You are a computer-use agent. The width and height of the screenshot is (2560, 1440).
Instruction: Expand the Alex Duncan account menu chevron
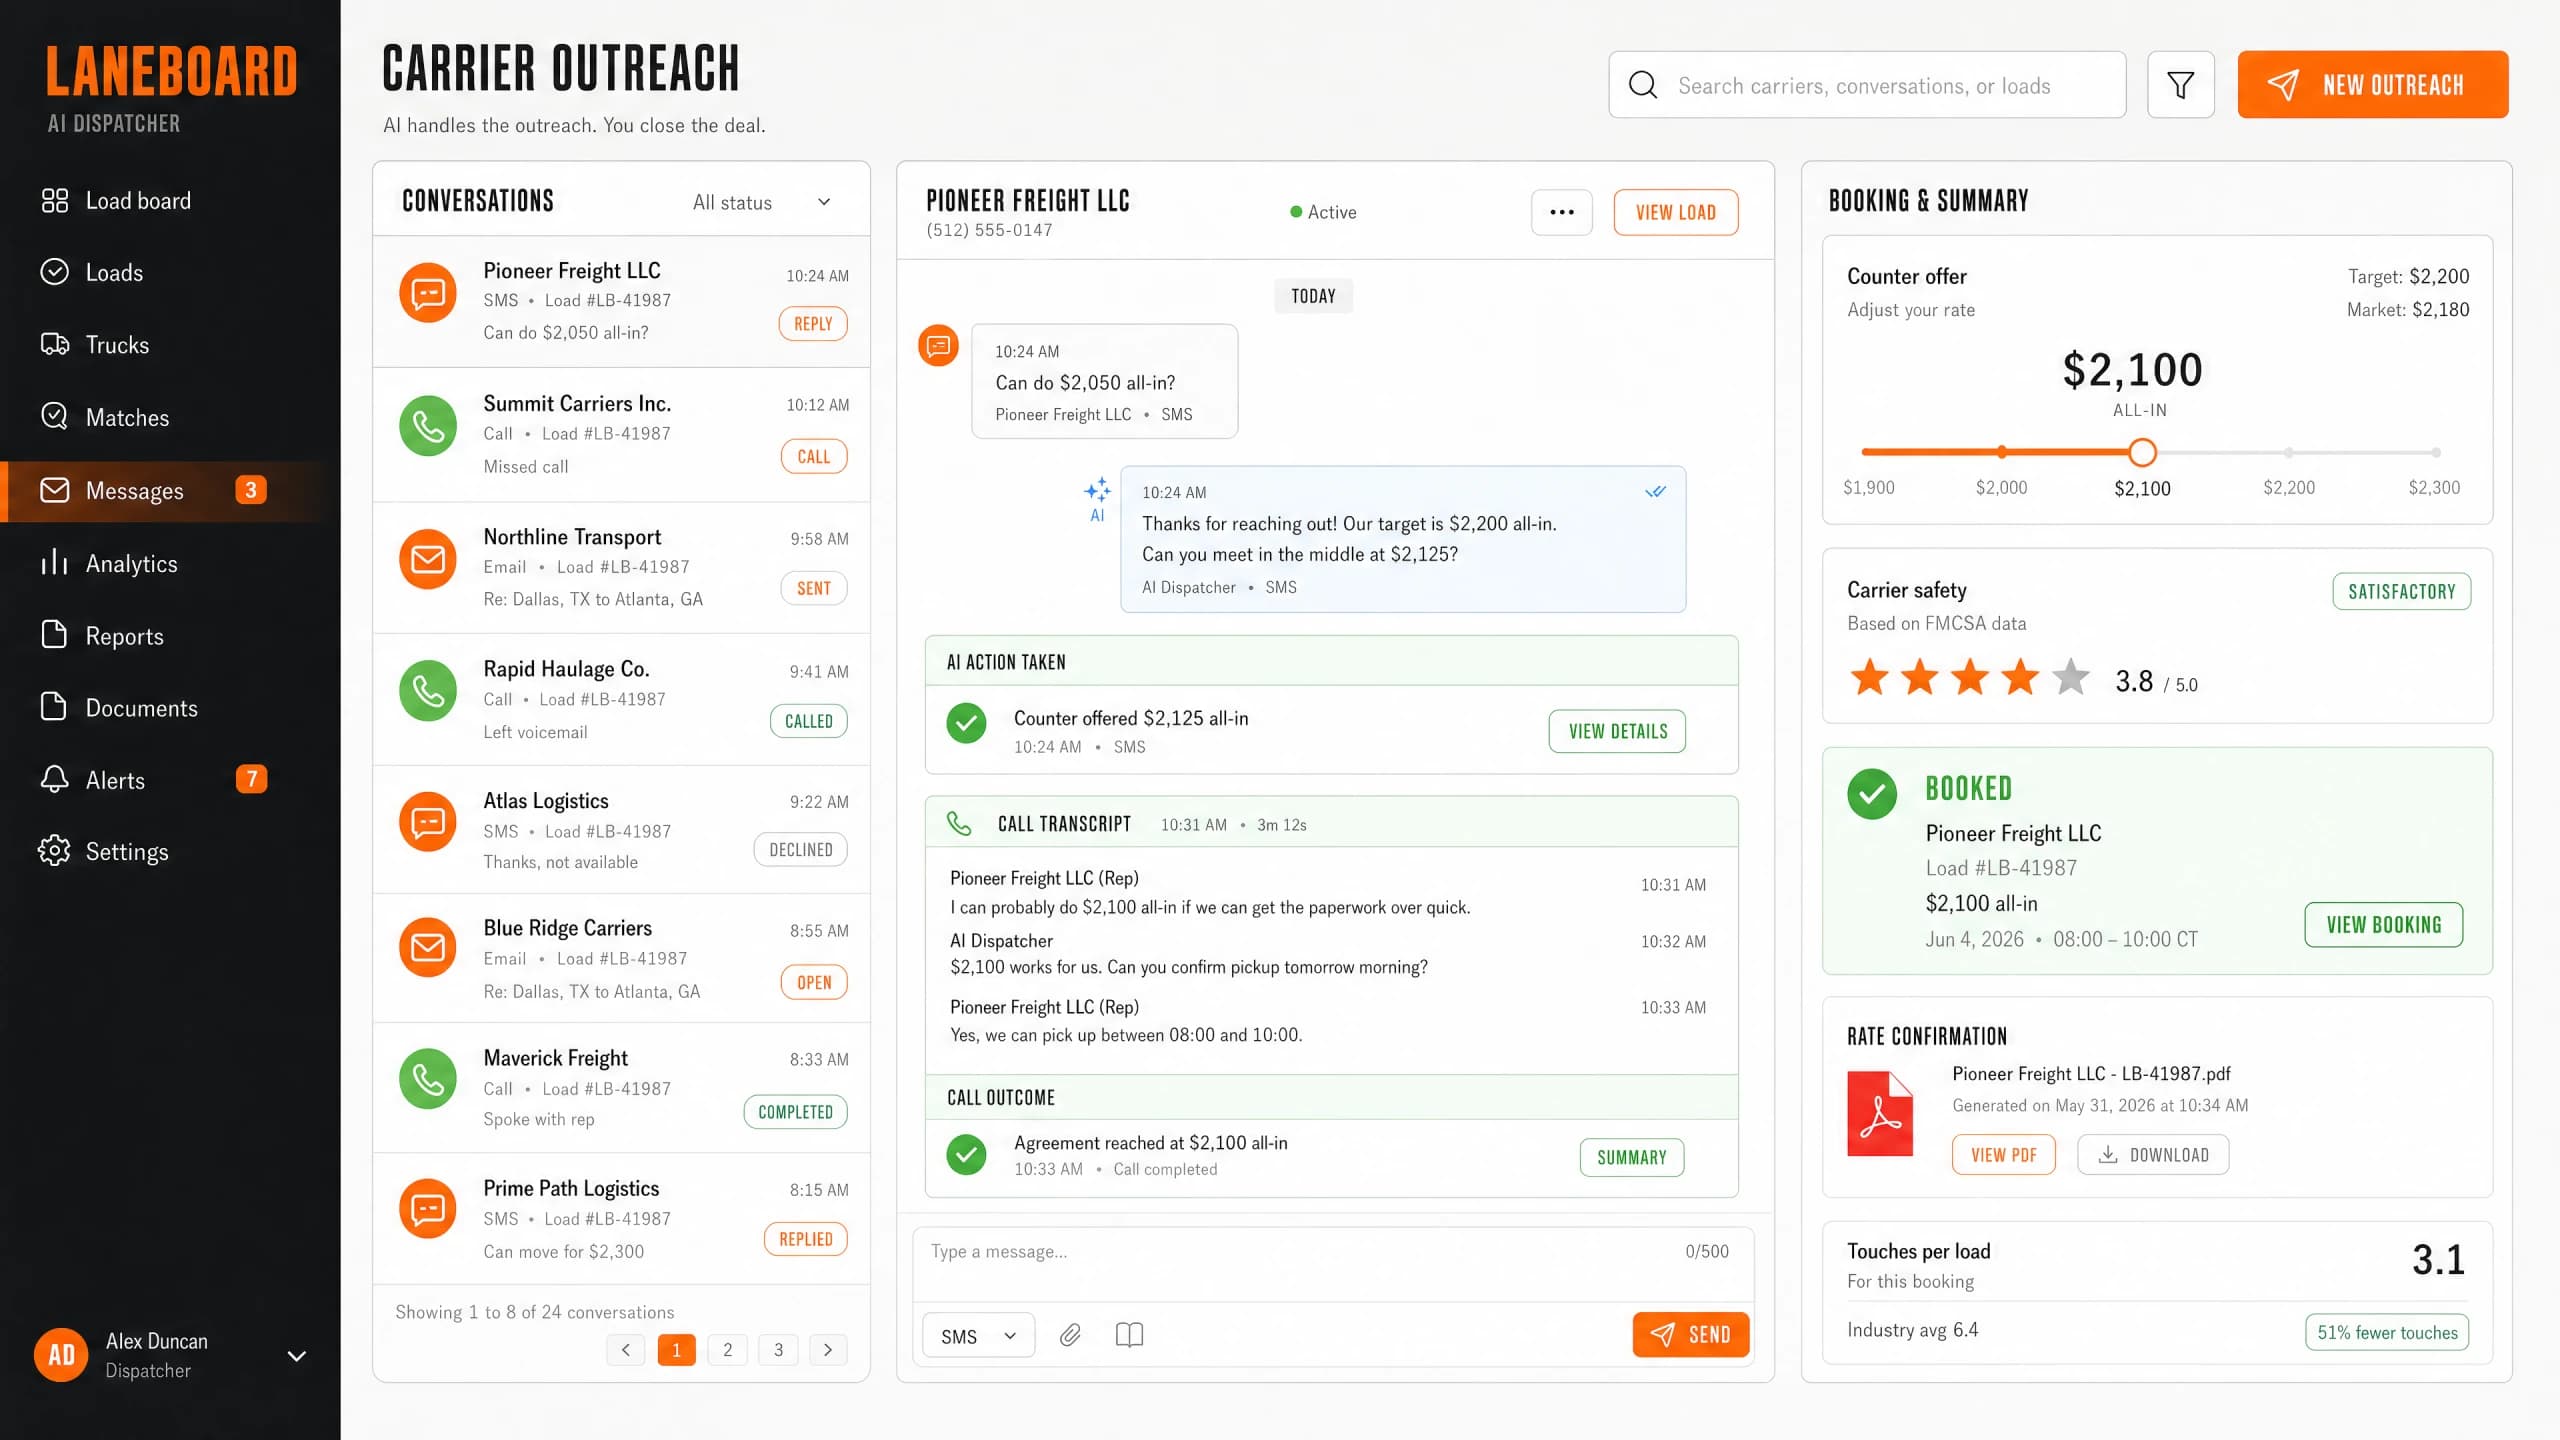(x=297, y=1356)
